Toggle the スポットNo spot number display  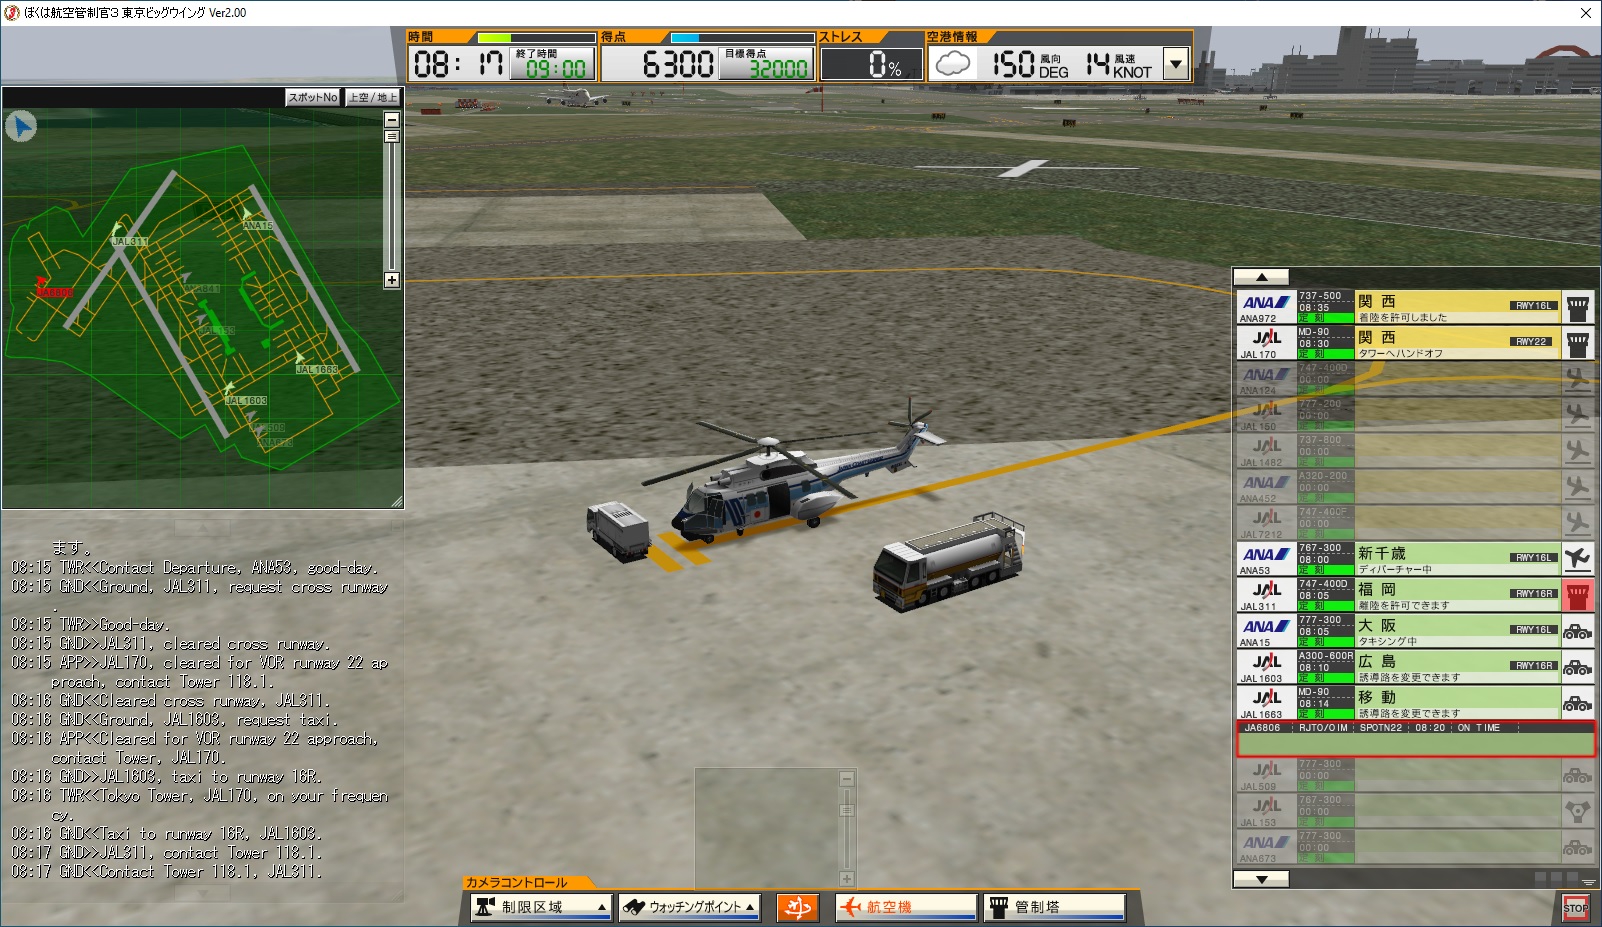point(313,97)
